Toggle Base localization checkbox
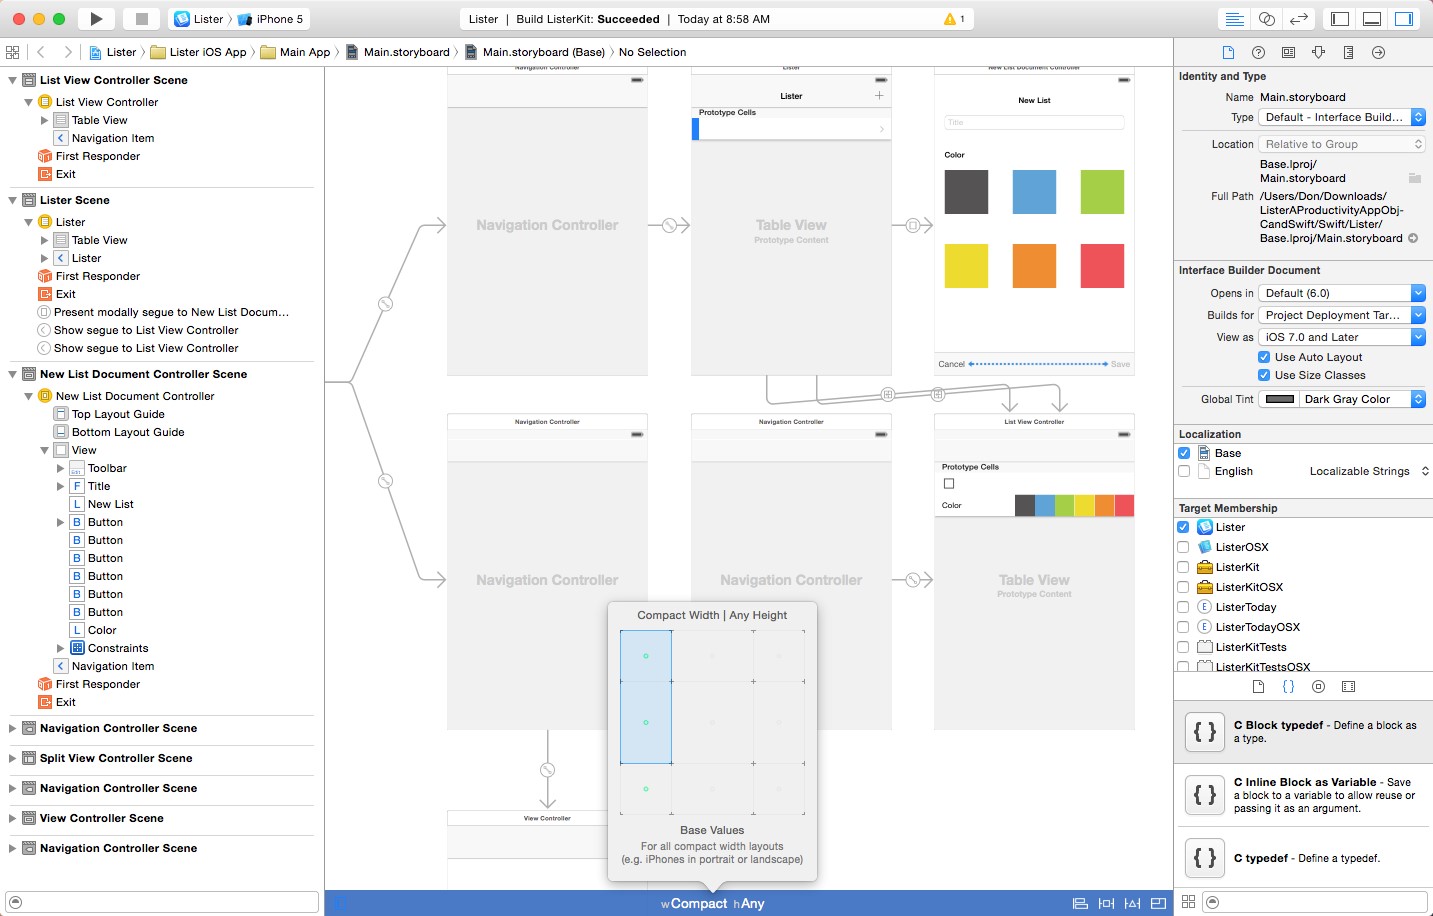Viewport: 1433px width, 916px height. tap(1184, 453)
